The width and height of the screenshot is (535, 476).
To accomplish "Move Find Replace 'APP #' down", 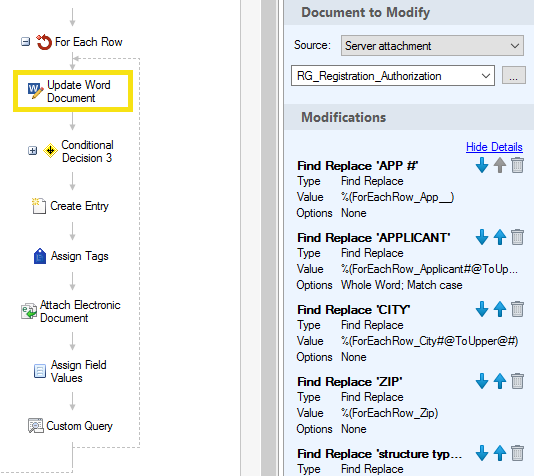I will tap(482, 165).
